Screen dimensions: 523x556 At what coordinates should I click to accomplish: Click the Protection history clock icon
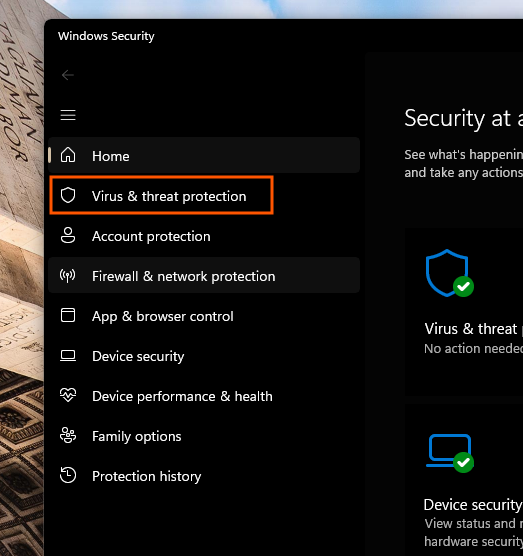pos(68,475)
